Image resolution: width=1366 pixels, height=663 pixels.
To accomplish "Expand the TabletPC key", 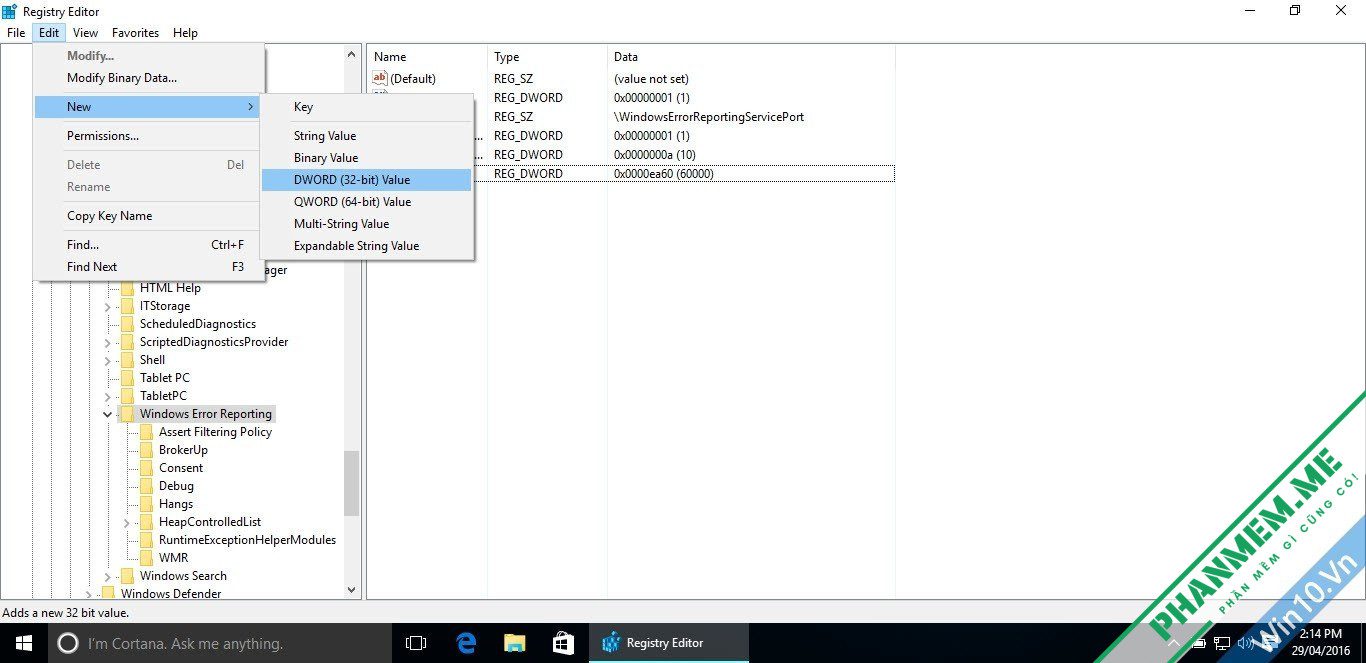I will pos(108,396).
